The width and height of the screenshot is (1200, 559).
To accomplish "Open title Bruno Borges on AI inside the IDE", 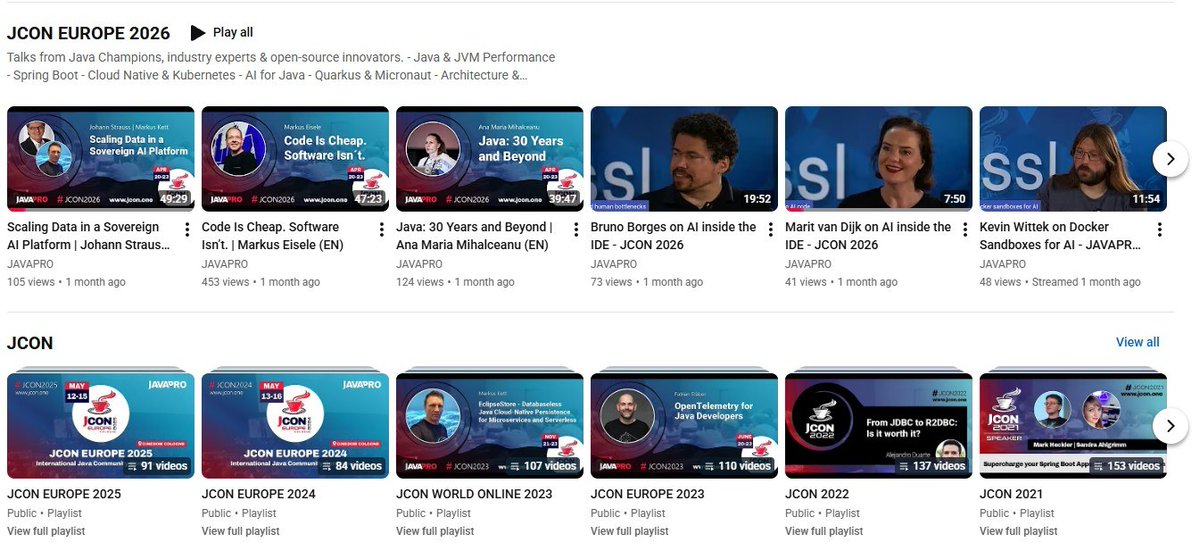I will [x=674, y=236].
